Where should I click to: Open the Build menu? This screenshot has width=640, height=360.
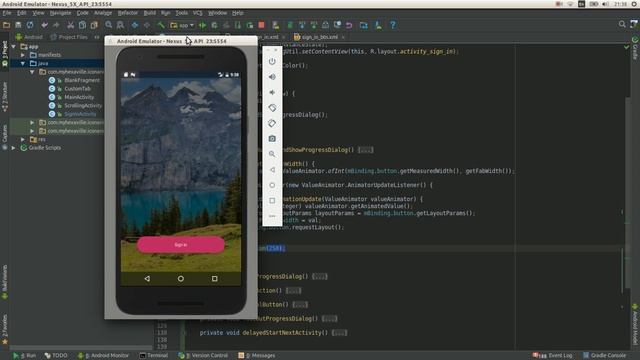coord(150,13)
